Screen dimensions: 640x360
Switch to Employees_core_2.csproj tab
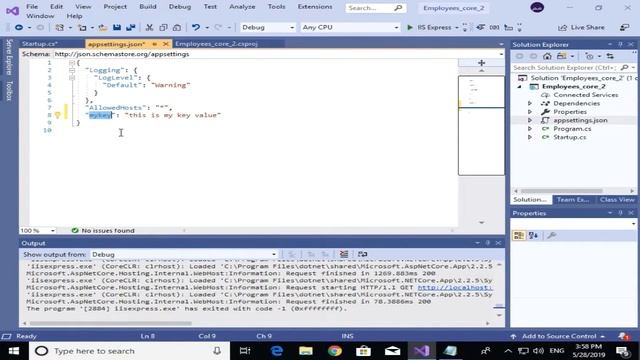[216, 44]
